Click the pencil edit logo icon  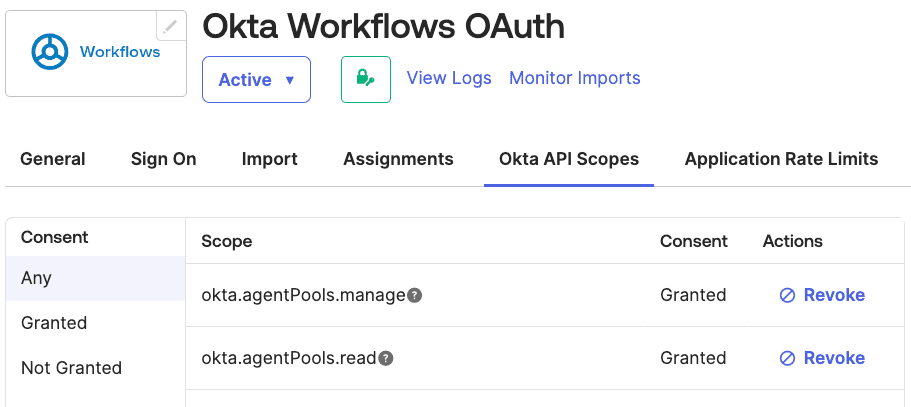[x=171, y=26]
